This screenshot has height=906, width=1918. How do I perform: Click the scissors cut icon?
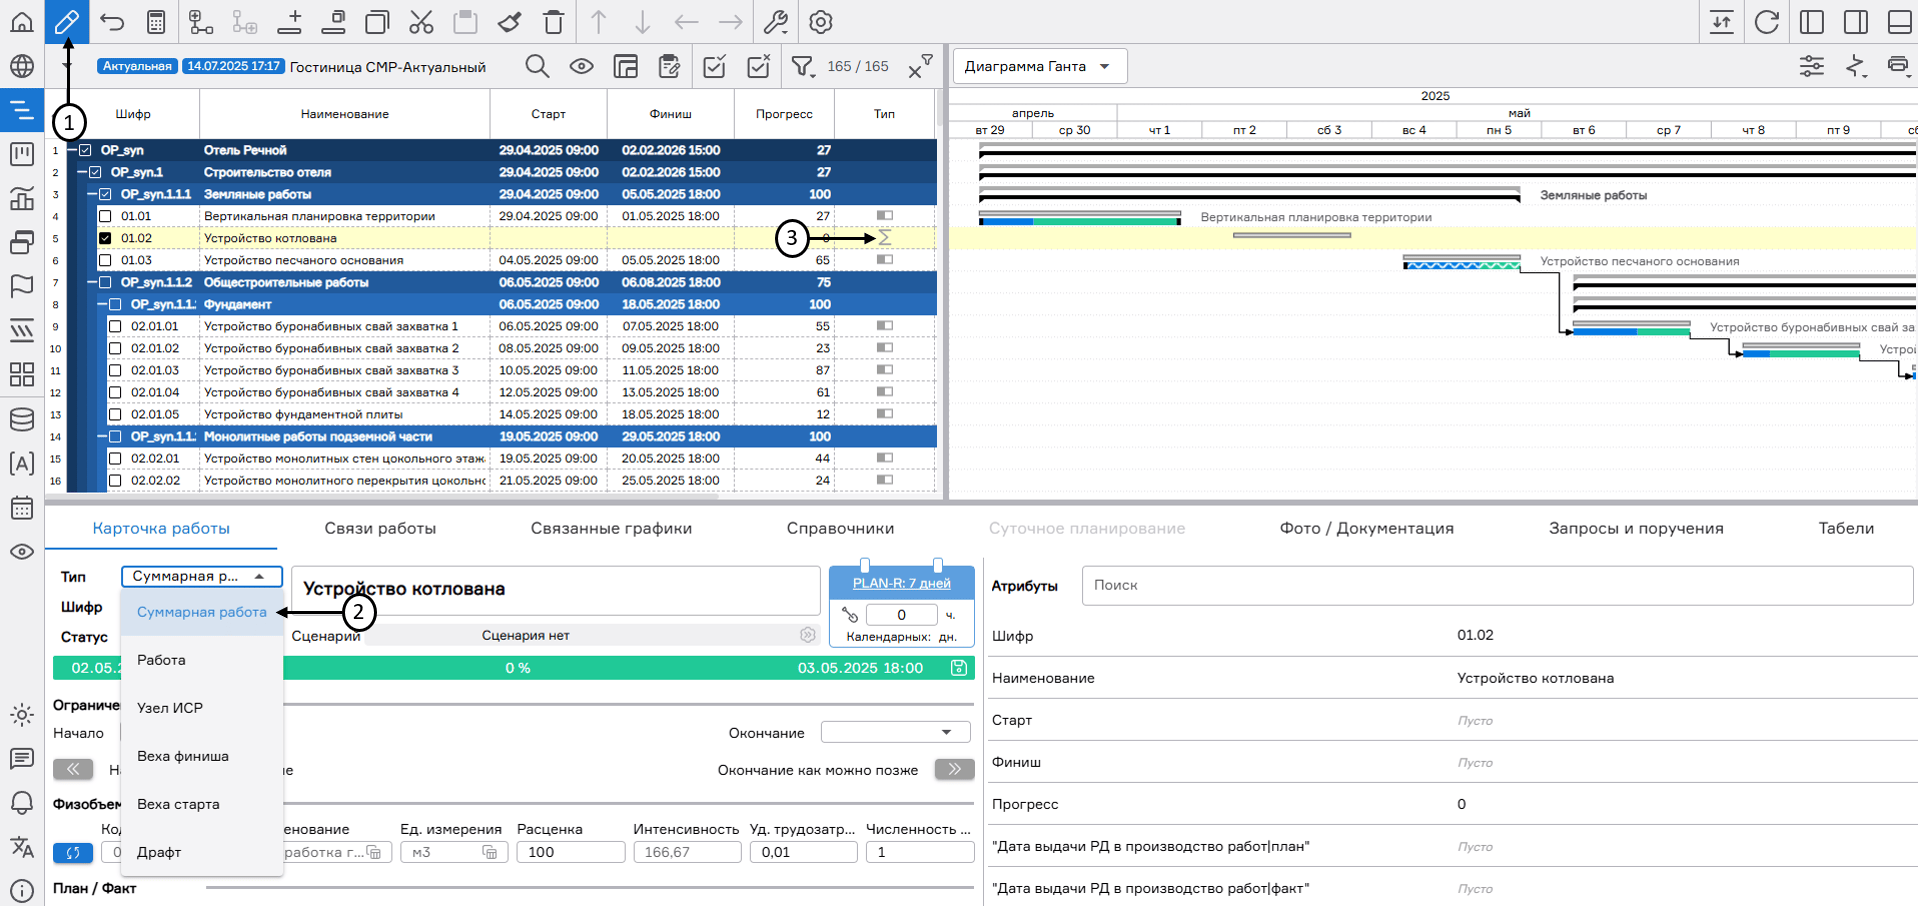(x=421, y=22)
